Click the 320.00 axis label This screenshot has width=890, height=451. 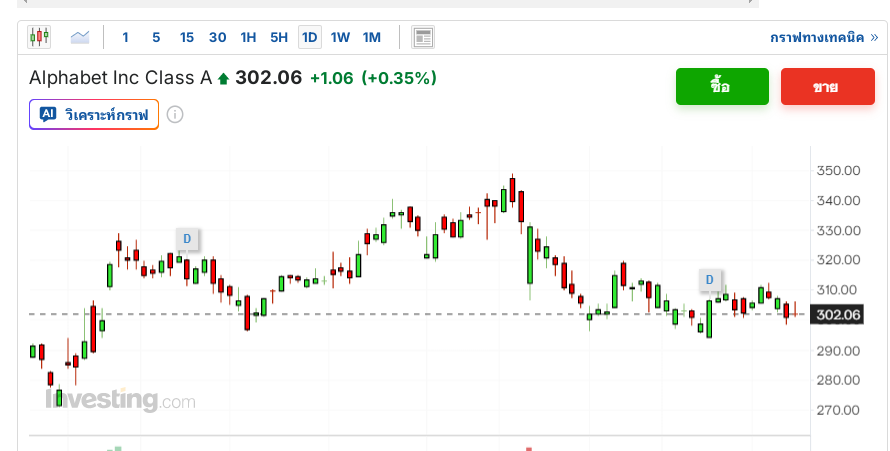838,260
